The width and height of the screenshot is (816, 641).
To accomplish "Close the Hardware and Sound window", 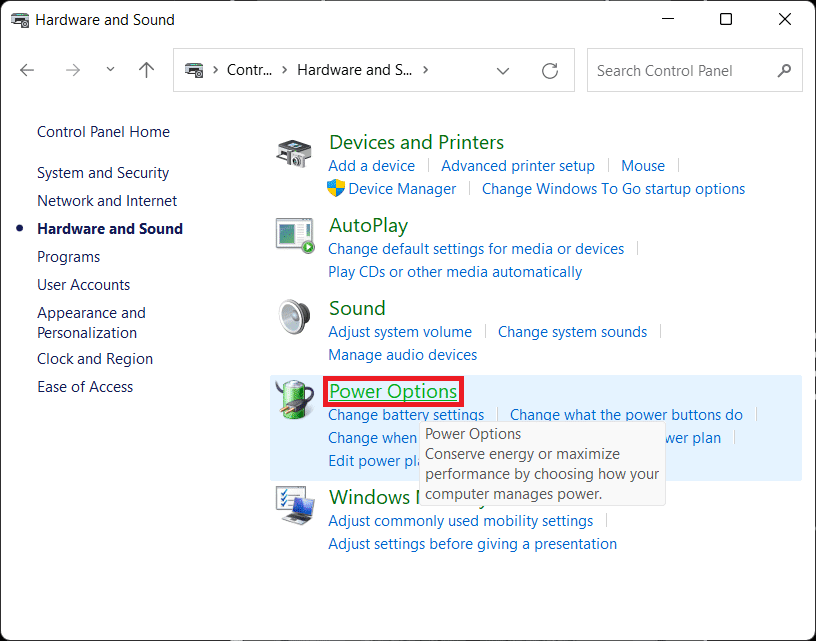I will (784, 19).
